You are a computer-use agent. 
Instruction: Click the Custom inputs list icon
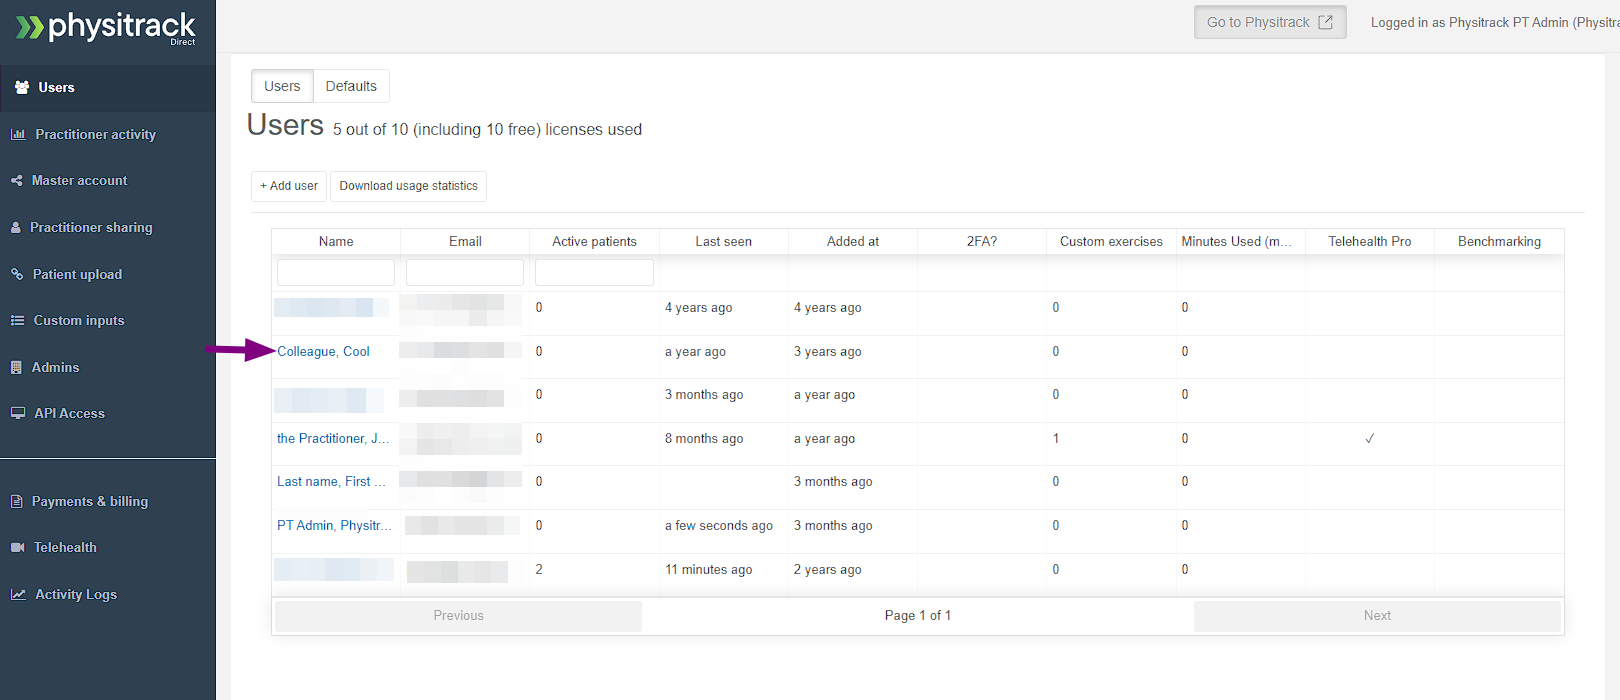pyautogui.click(x=17, y=321)
